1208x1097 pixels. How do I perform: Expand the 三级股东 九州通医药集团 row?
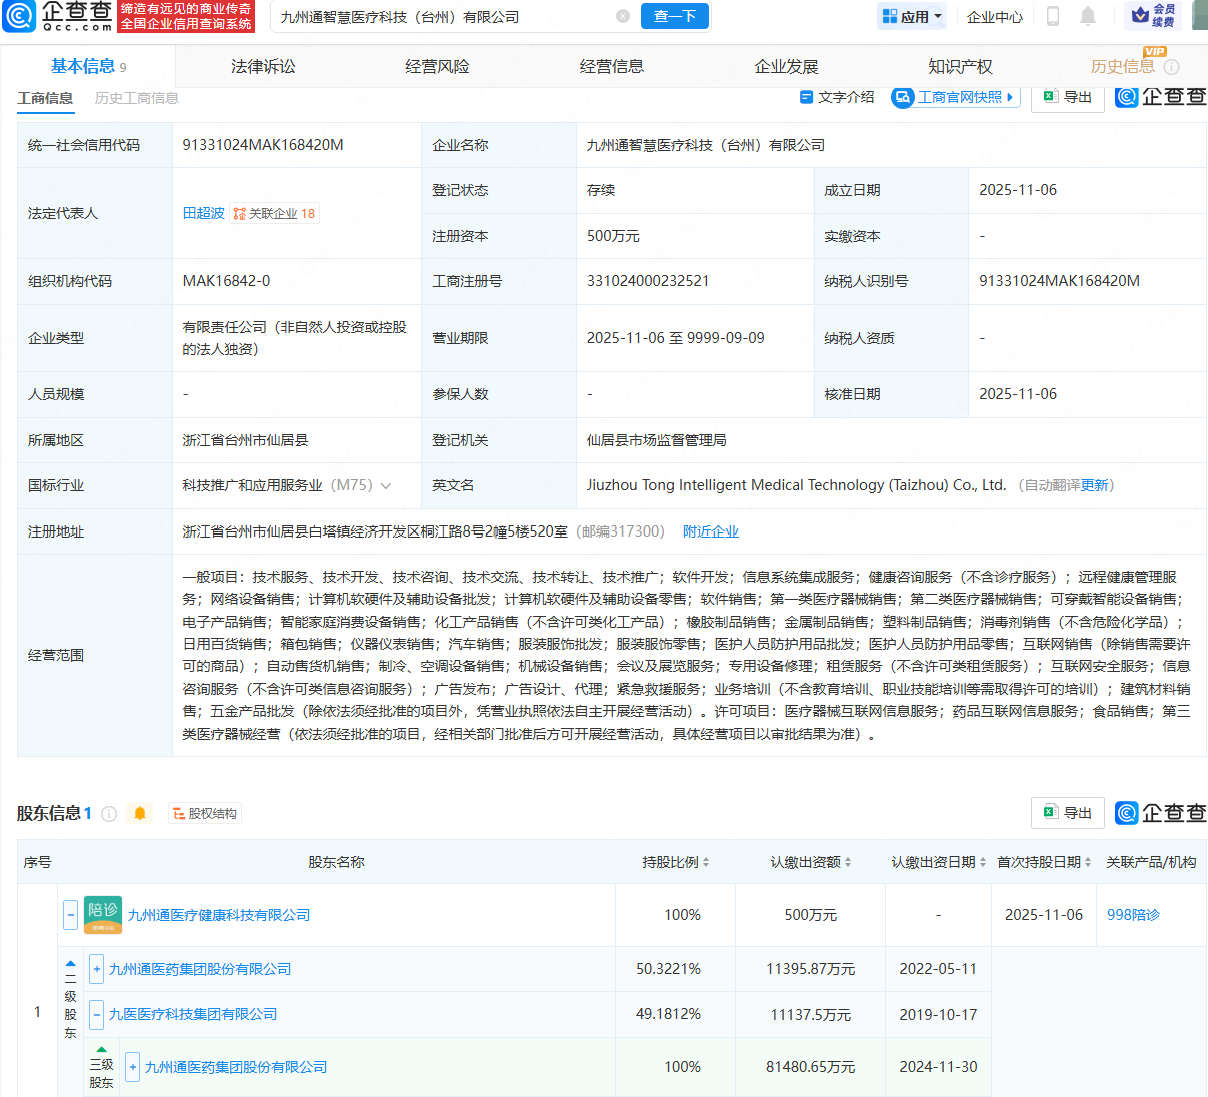[x=132, y=1066]
